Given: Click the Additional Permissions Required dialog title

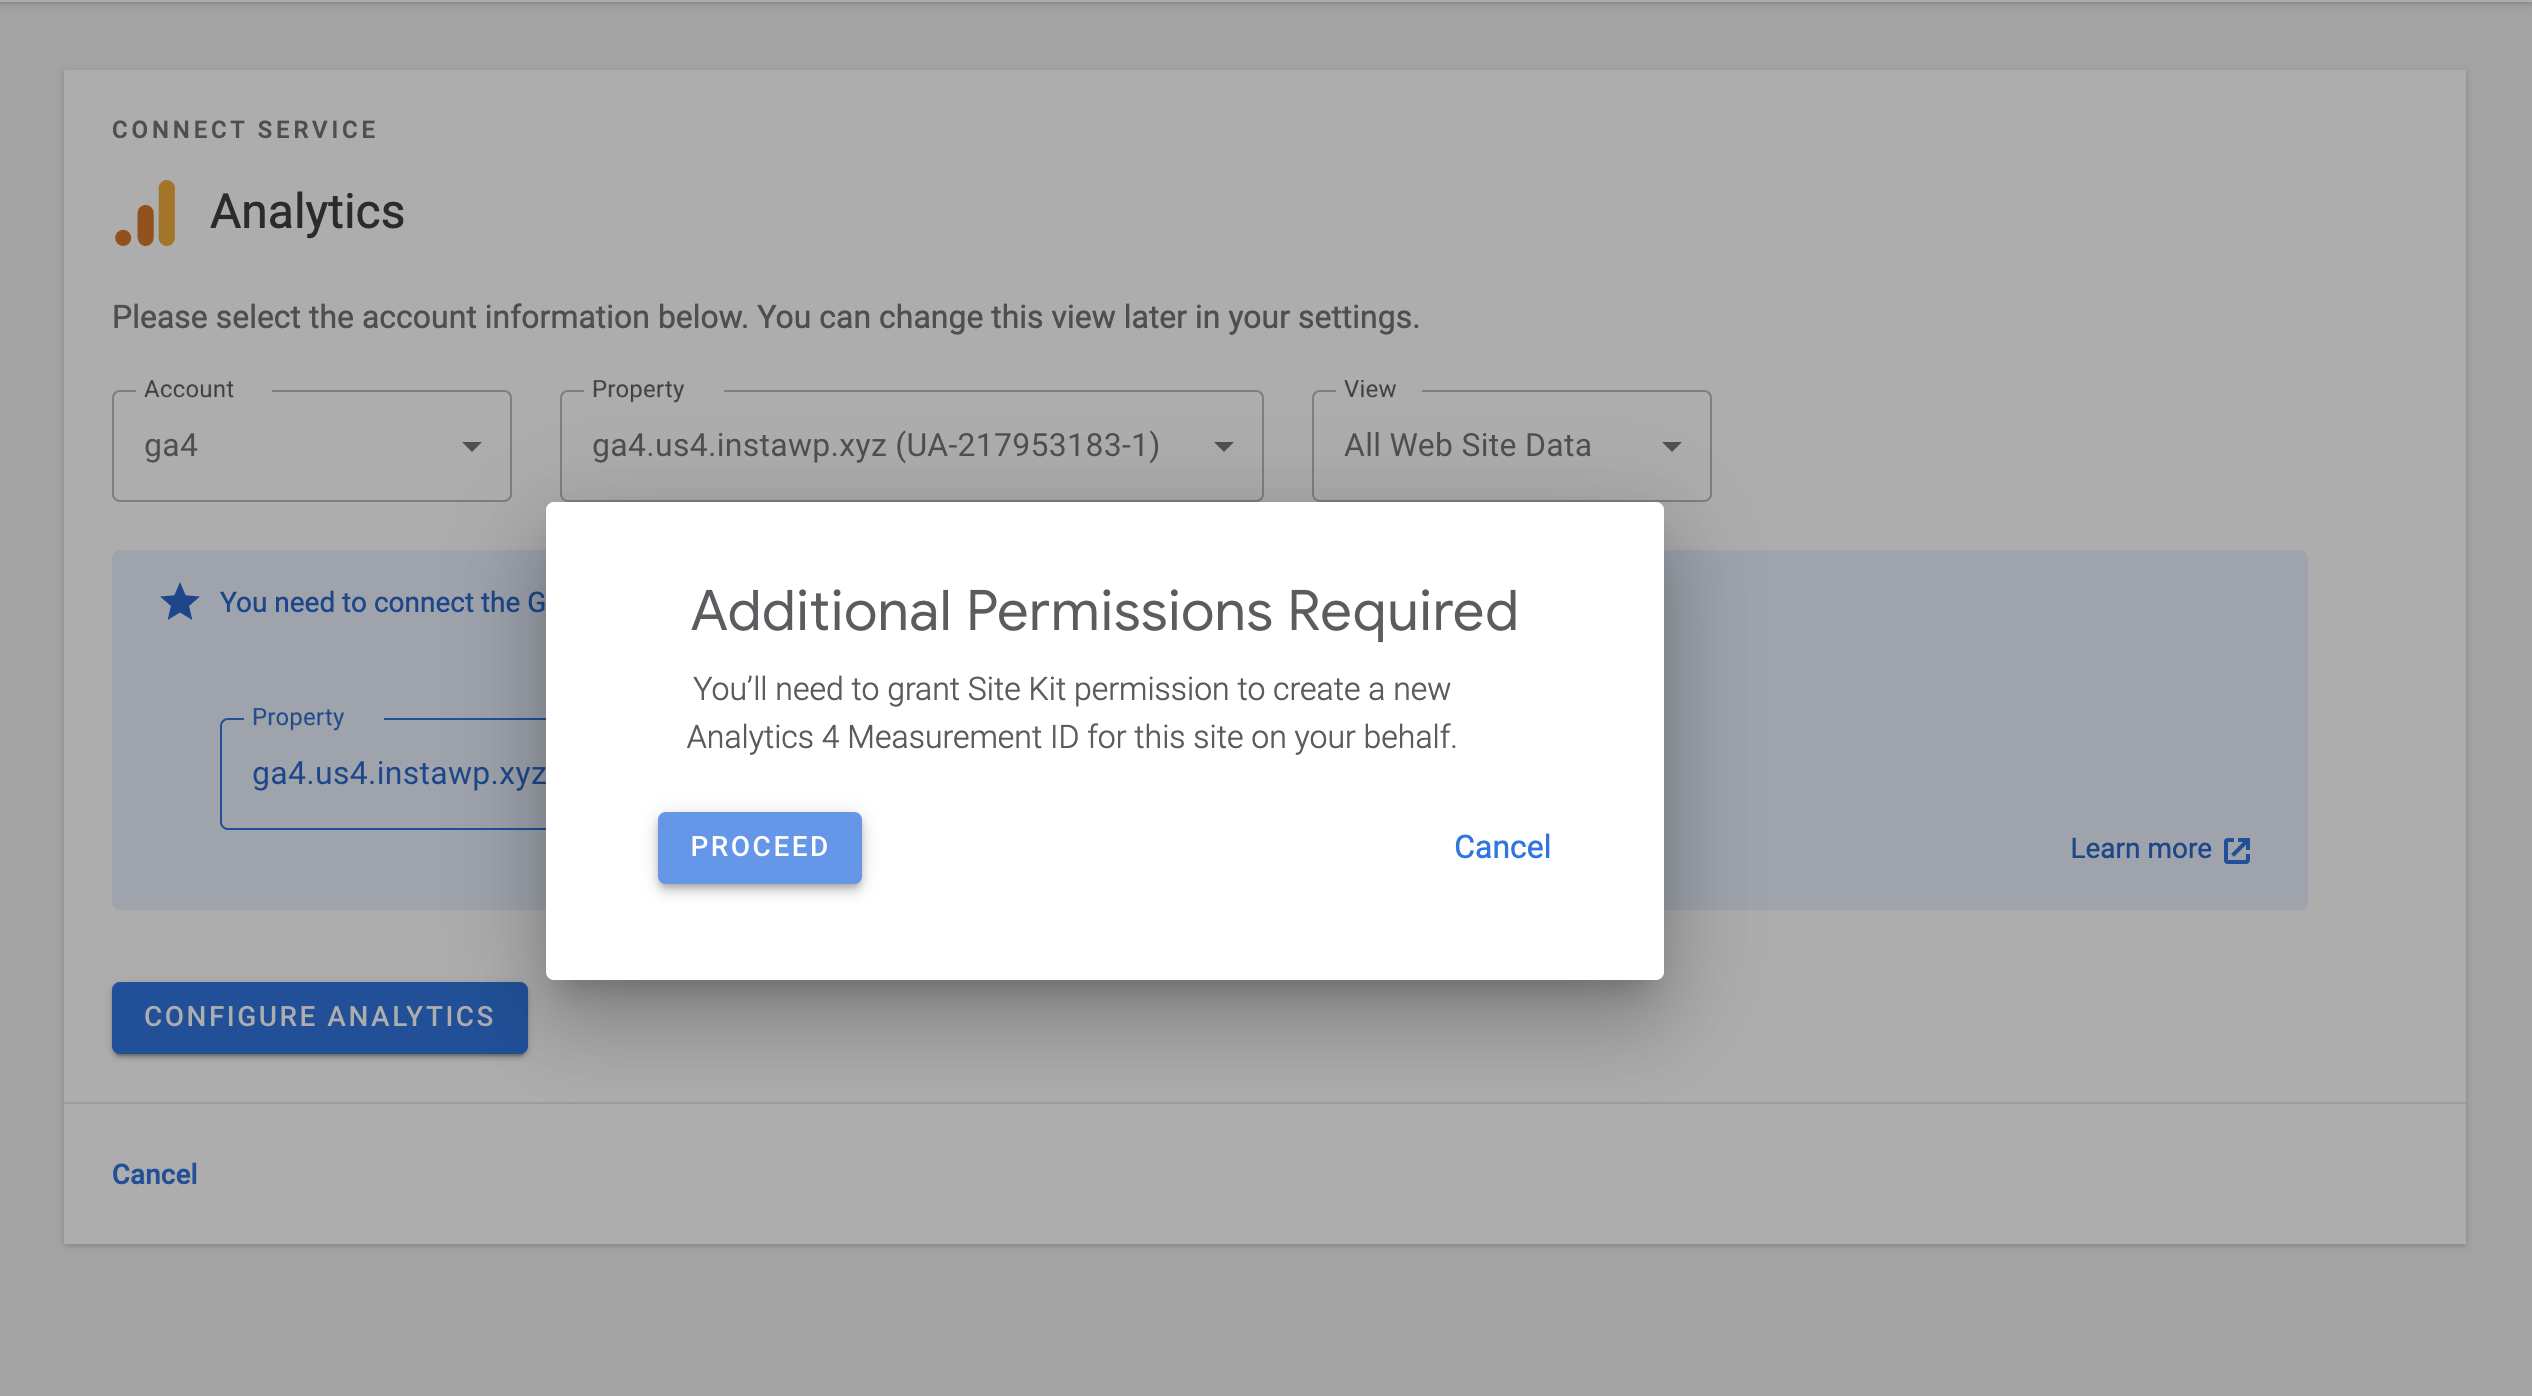Looking at the screenshot, I should 1103,612.
